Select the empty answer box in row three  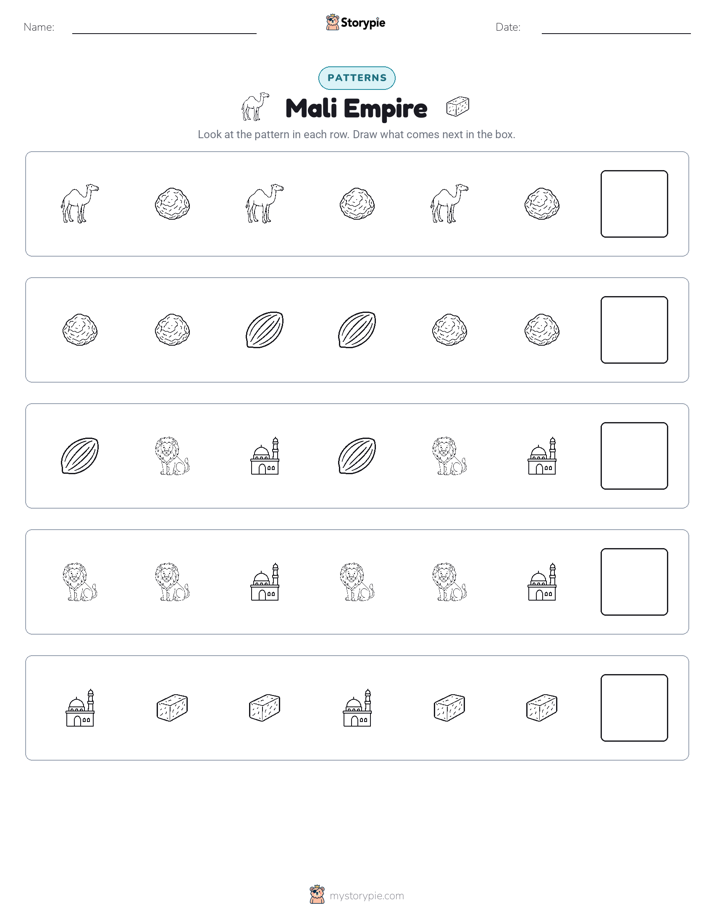634,456
